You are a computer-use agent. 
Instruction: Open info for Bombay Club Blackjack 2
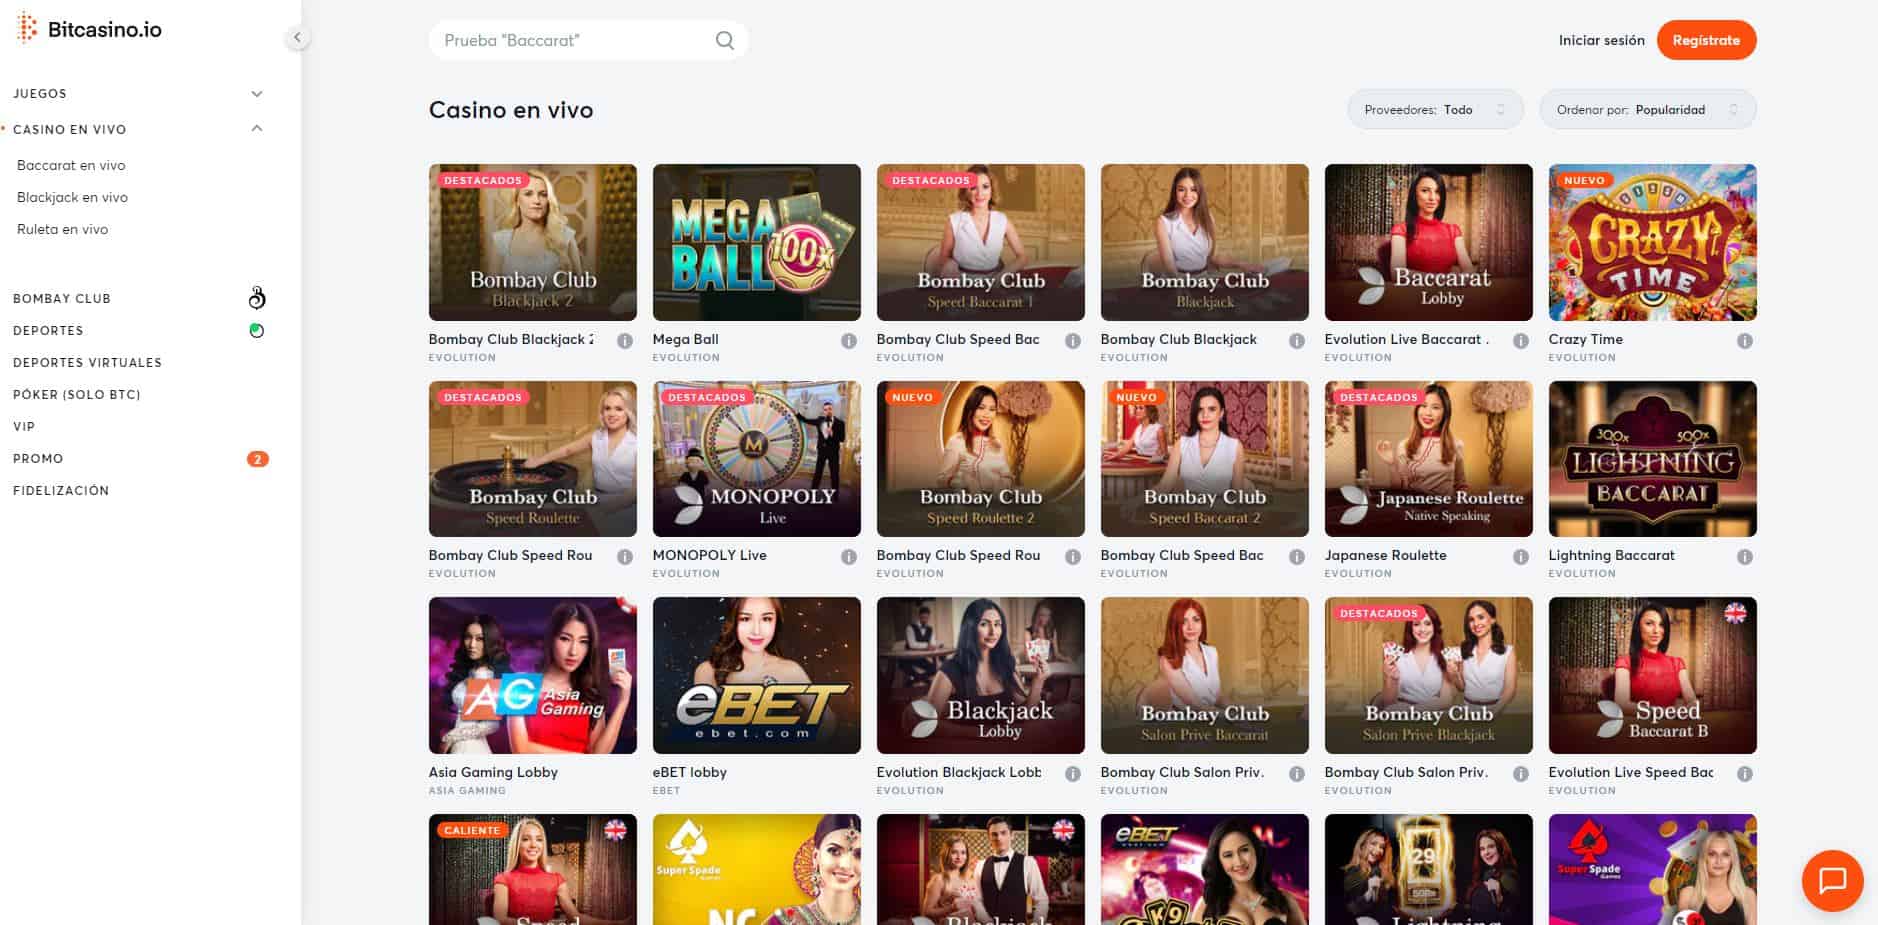pos(625,341)
